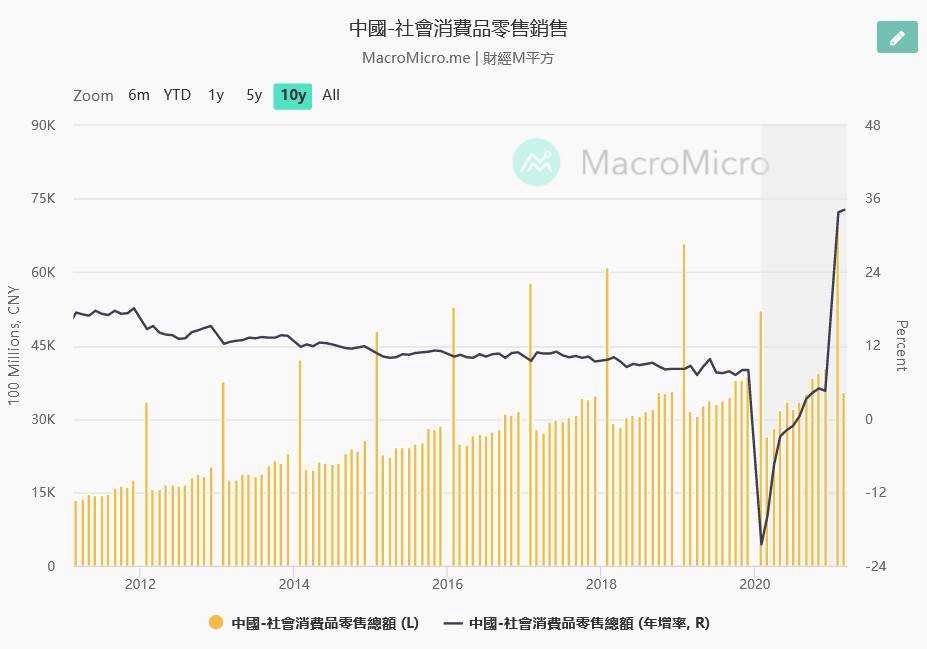Switch zoom range to YTD

pos(177,95)
